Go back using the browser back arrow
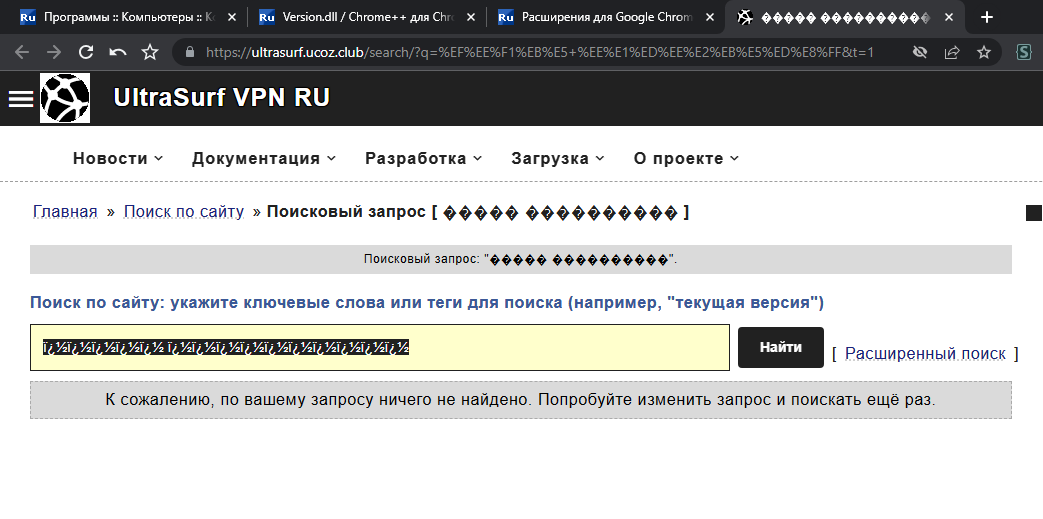1043x519 pixels. point(22,52)
